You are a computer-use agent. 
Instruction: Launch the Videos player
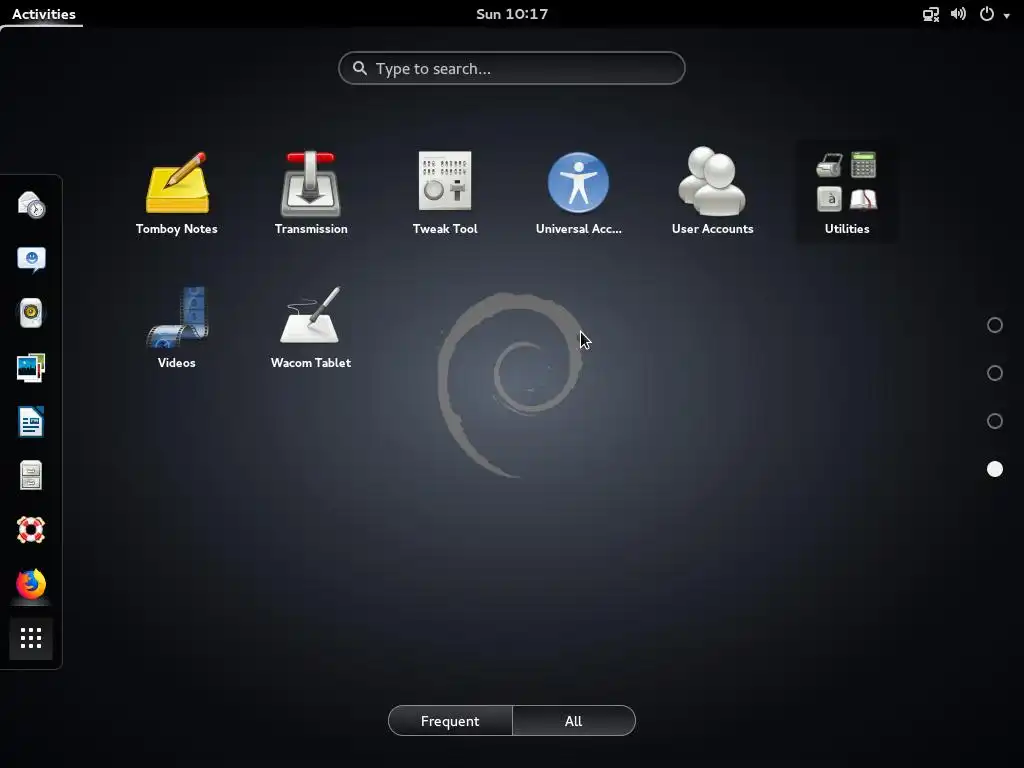coord(177,317)
